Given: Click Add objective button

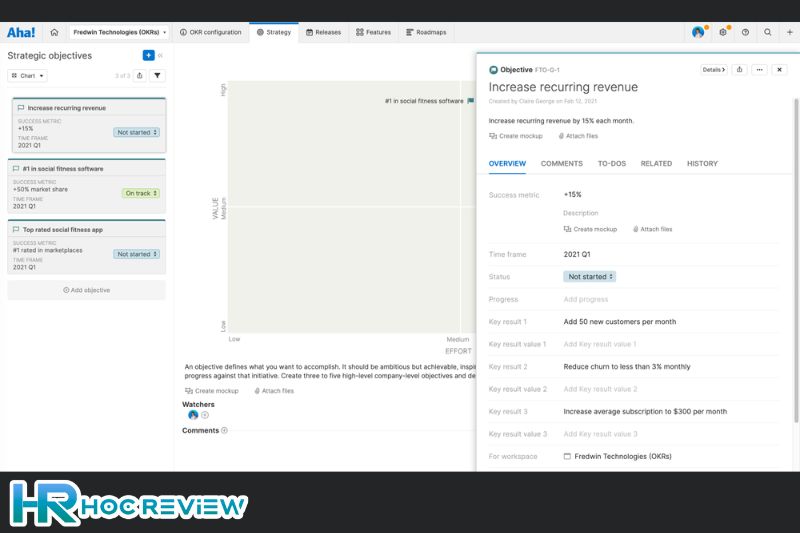Looking at the screenshot, I should point(86,290).
